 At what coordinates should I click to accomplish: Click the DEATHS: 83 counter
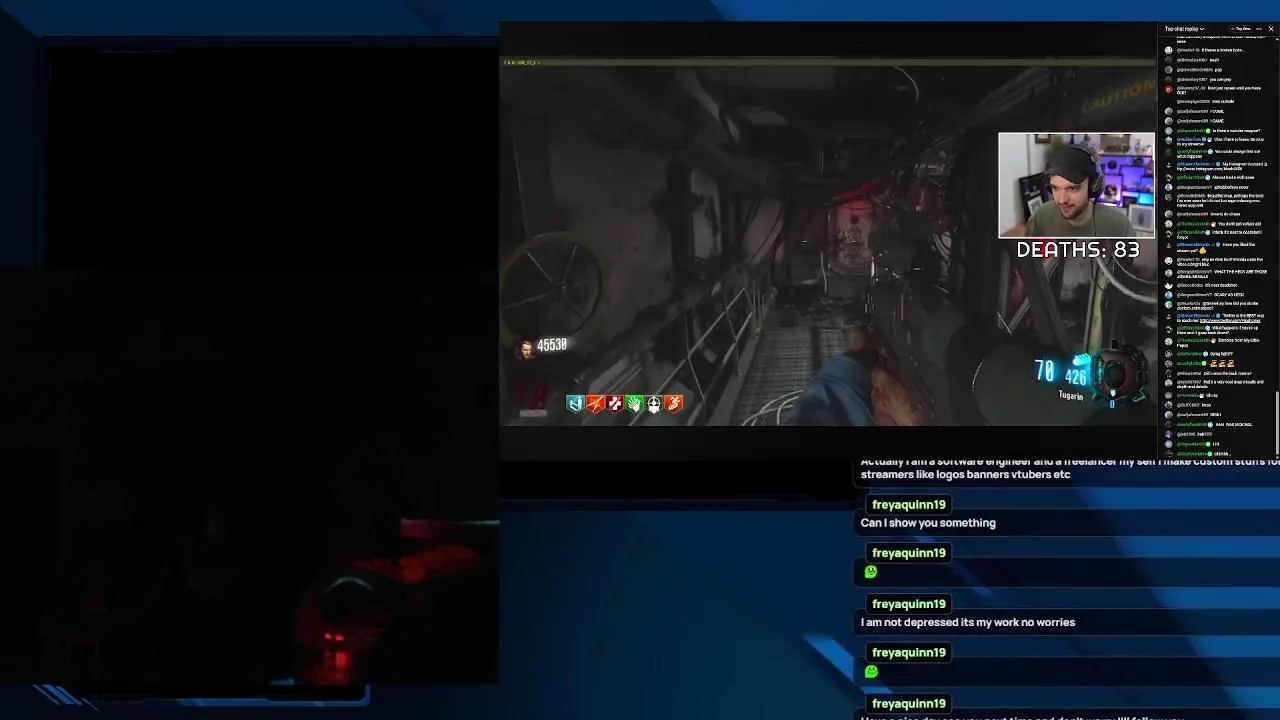click(1078, 250)
